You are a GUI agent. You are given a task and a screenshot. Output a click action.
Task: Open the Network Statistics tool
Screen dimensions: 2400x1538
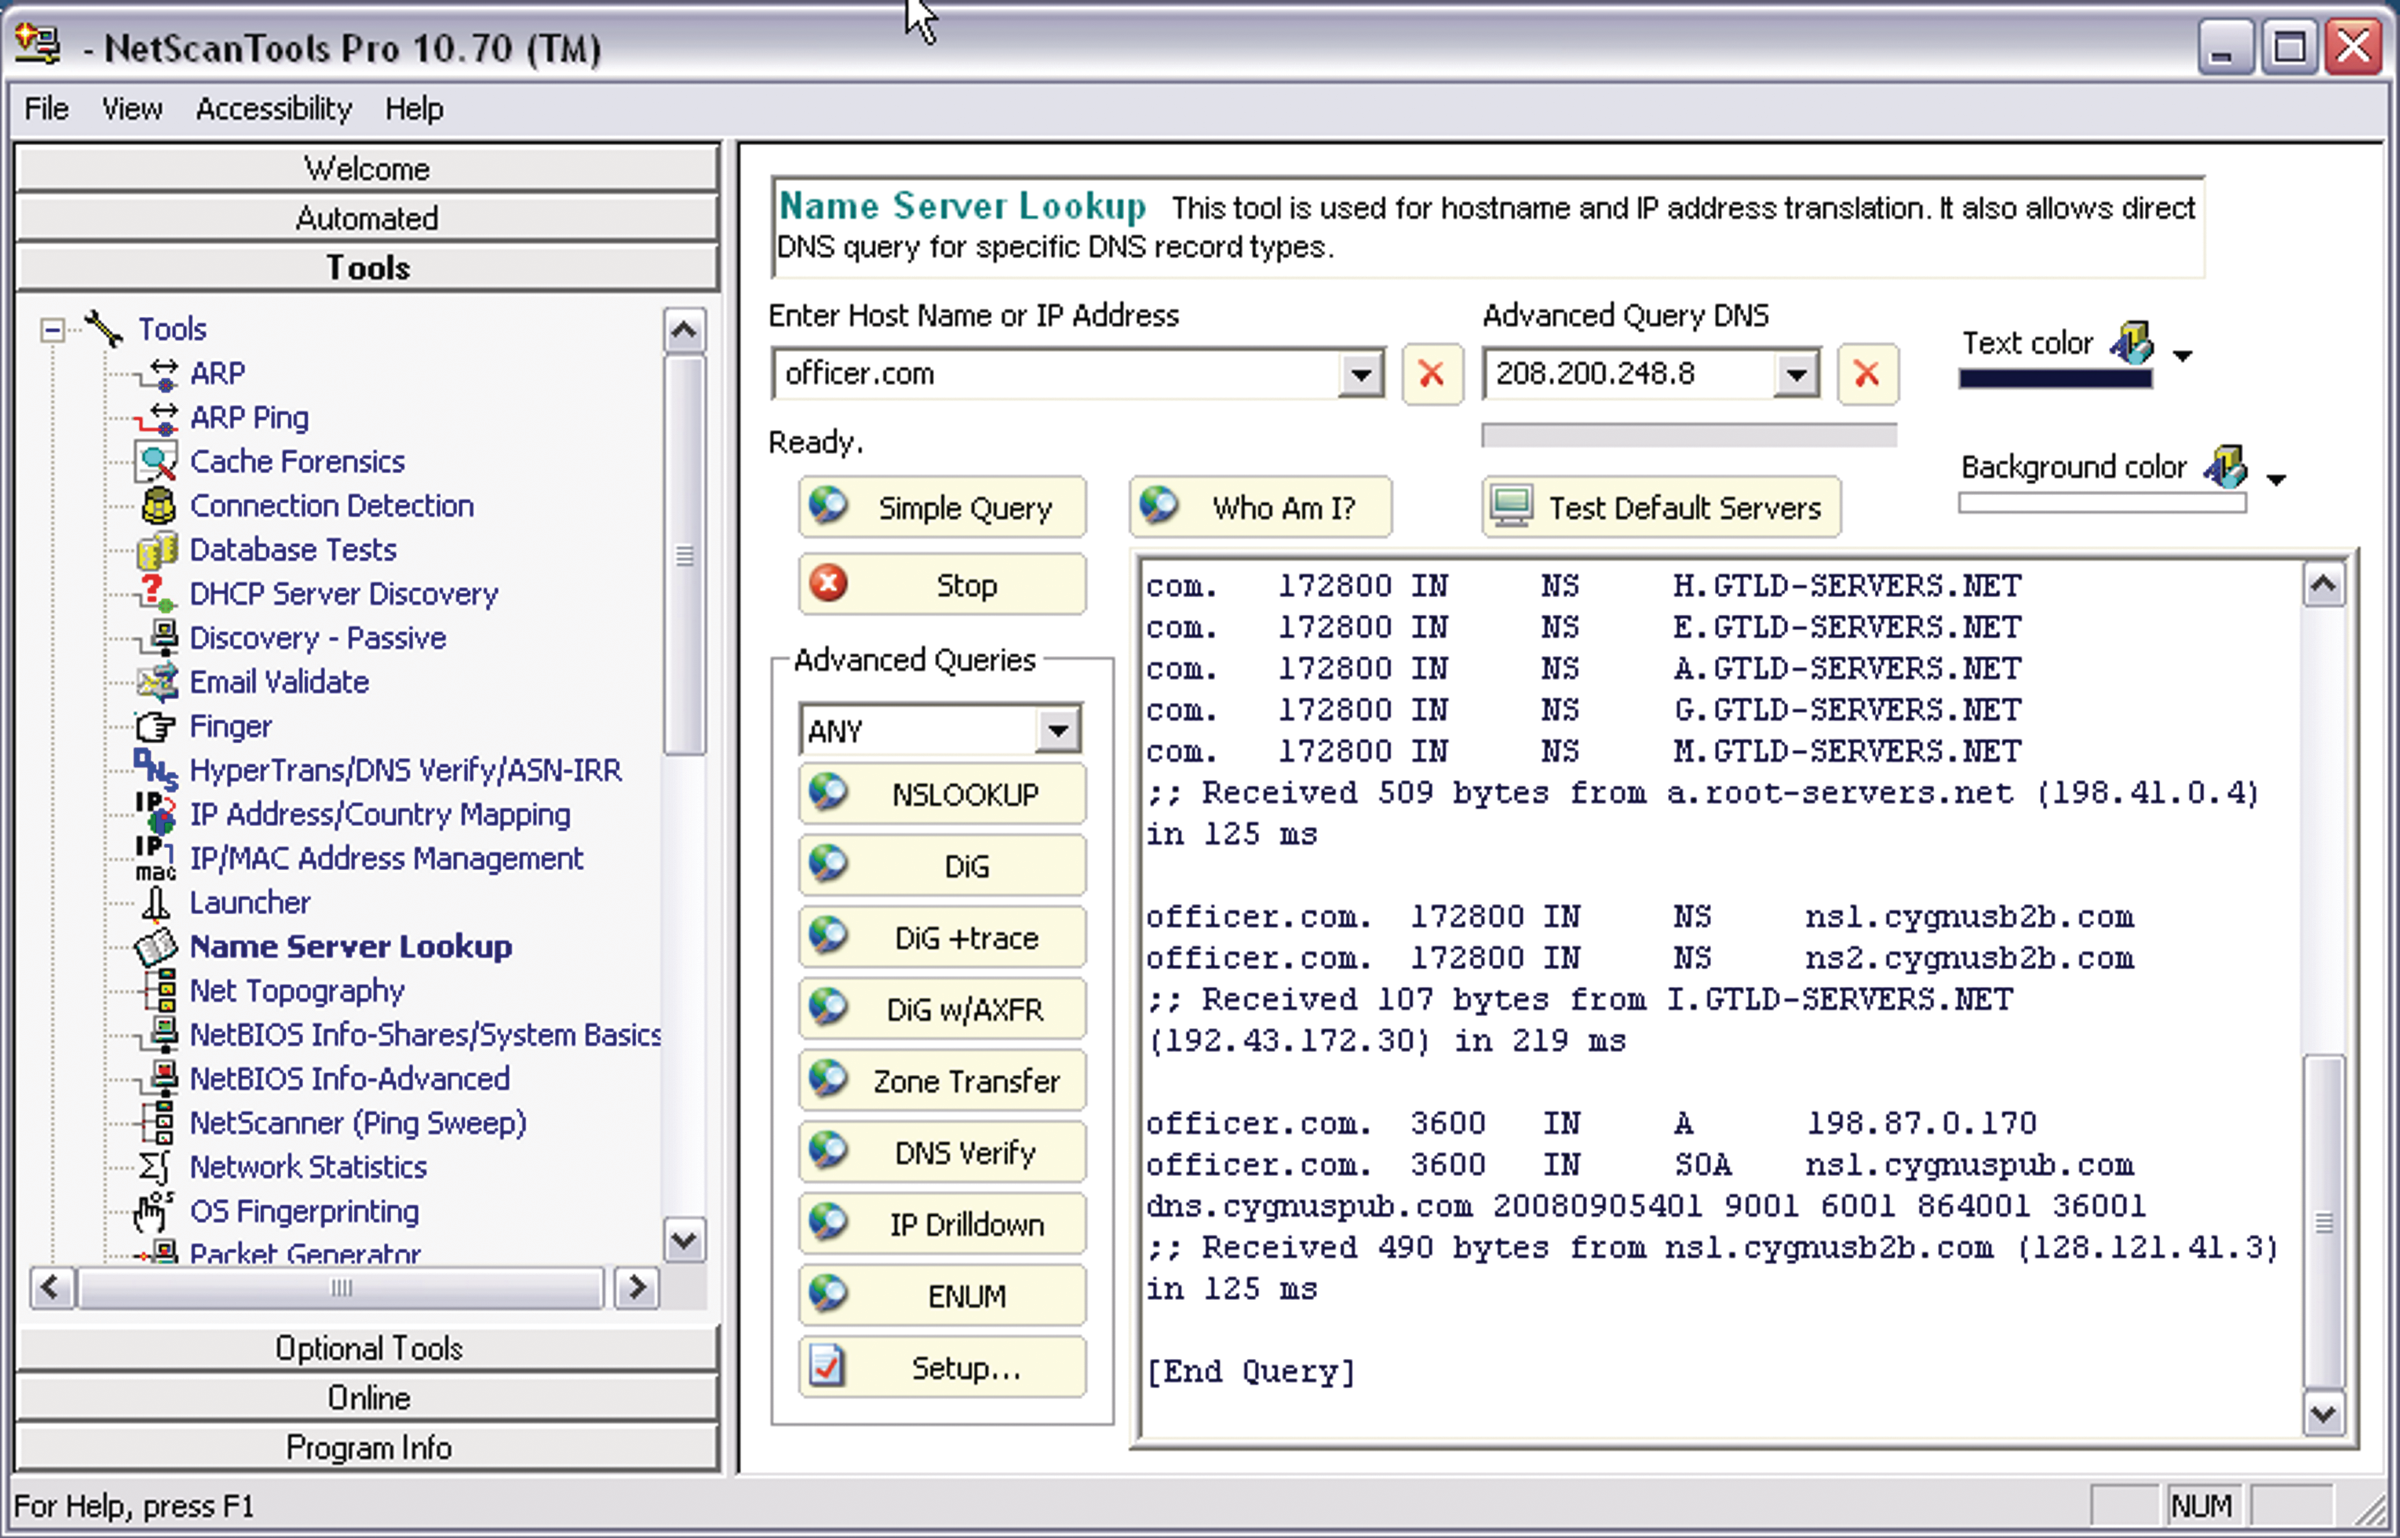pyautogui.click(x=308, y=1167)
